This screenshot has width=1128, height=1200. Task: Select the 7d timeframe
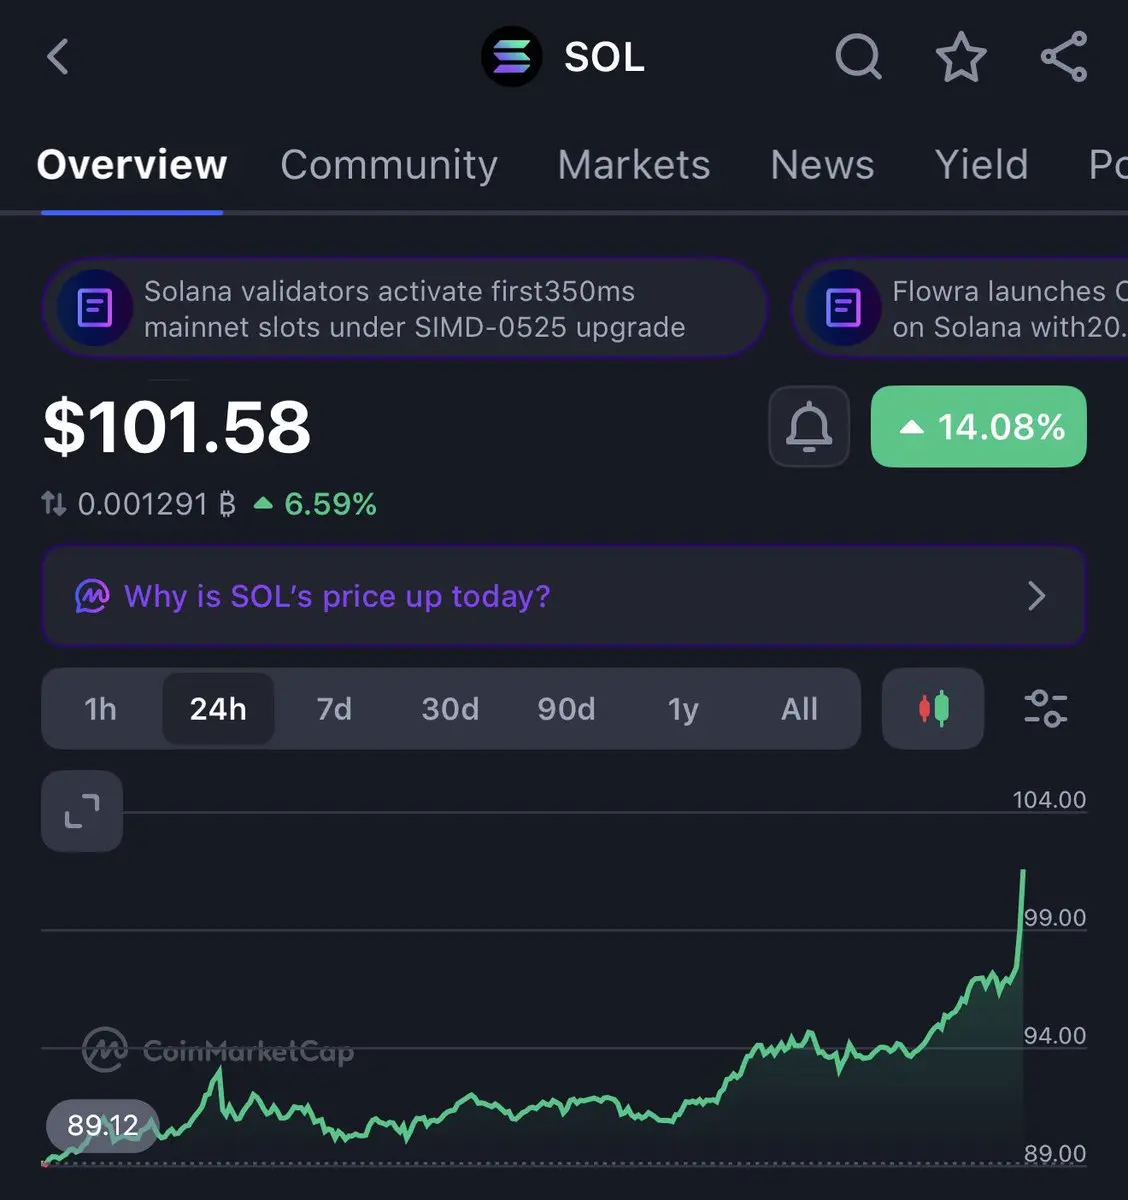click(x=334, y=709)
